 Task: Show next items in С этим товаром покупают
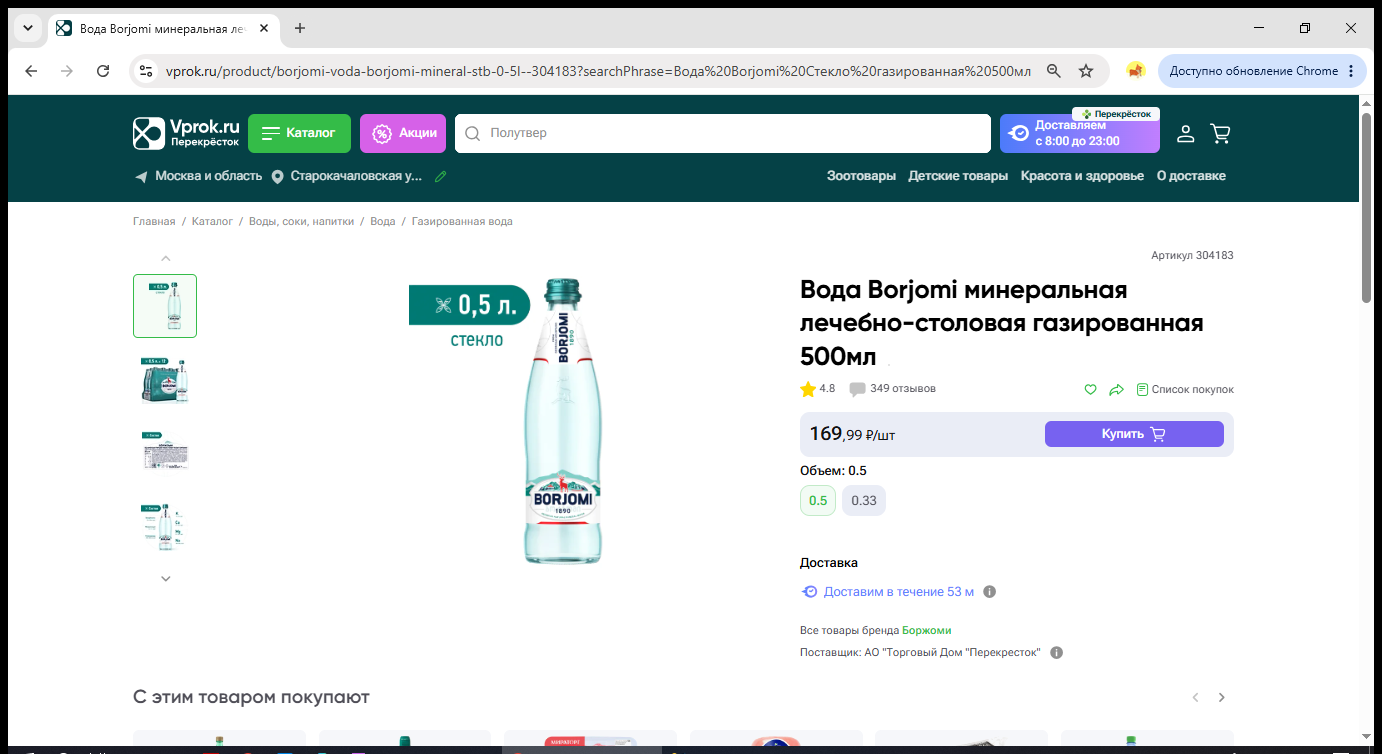point(1221,697)
